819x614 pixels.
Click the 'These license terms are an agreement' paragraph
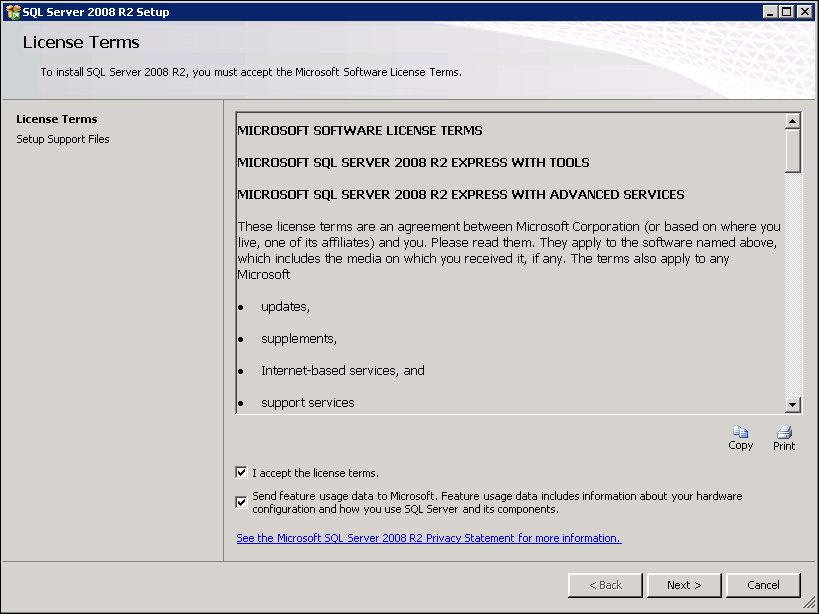pos(509,250)
